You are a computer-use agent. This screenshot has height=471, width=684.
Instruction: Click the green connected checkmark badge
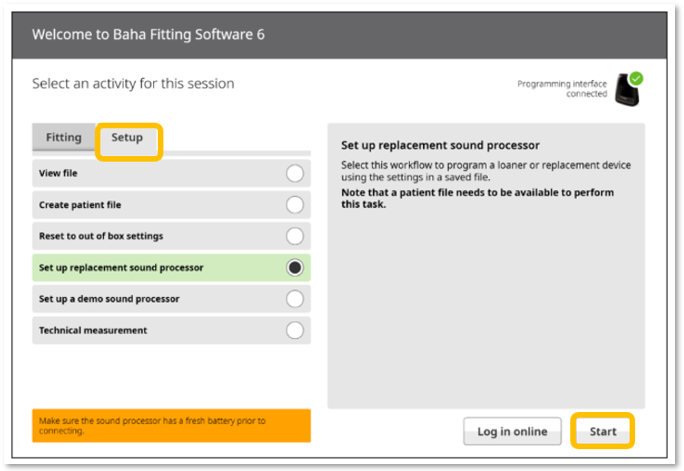coord(636,78)
